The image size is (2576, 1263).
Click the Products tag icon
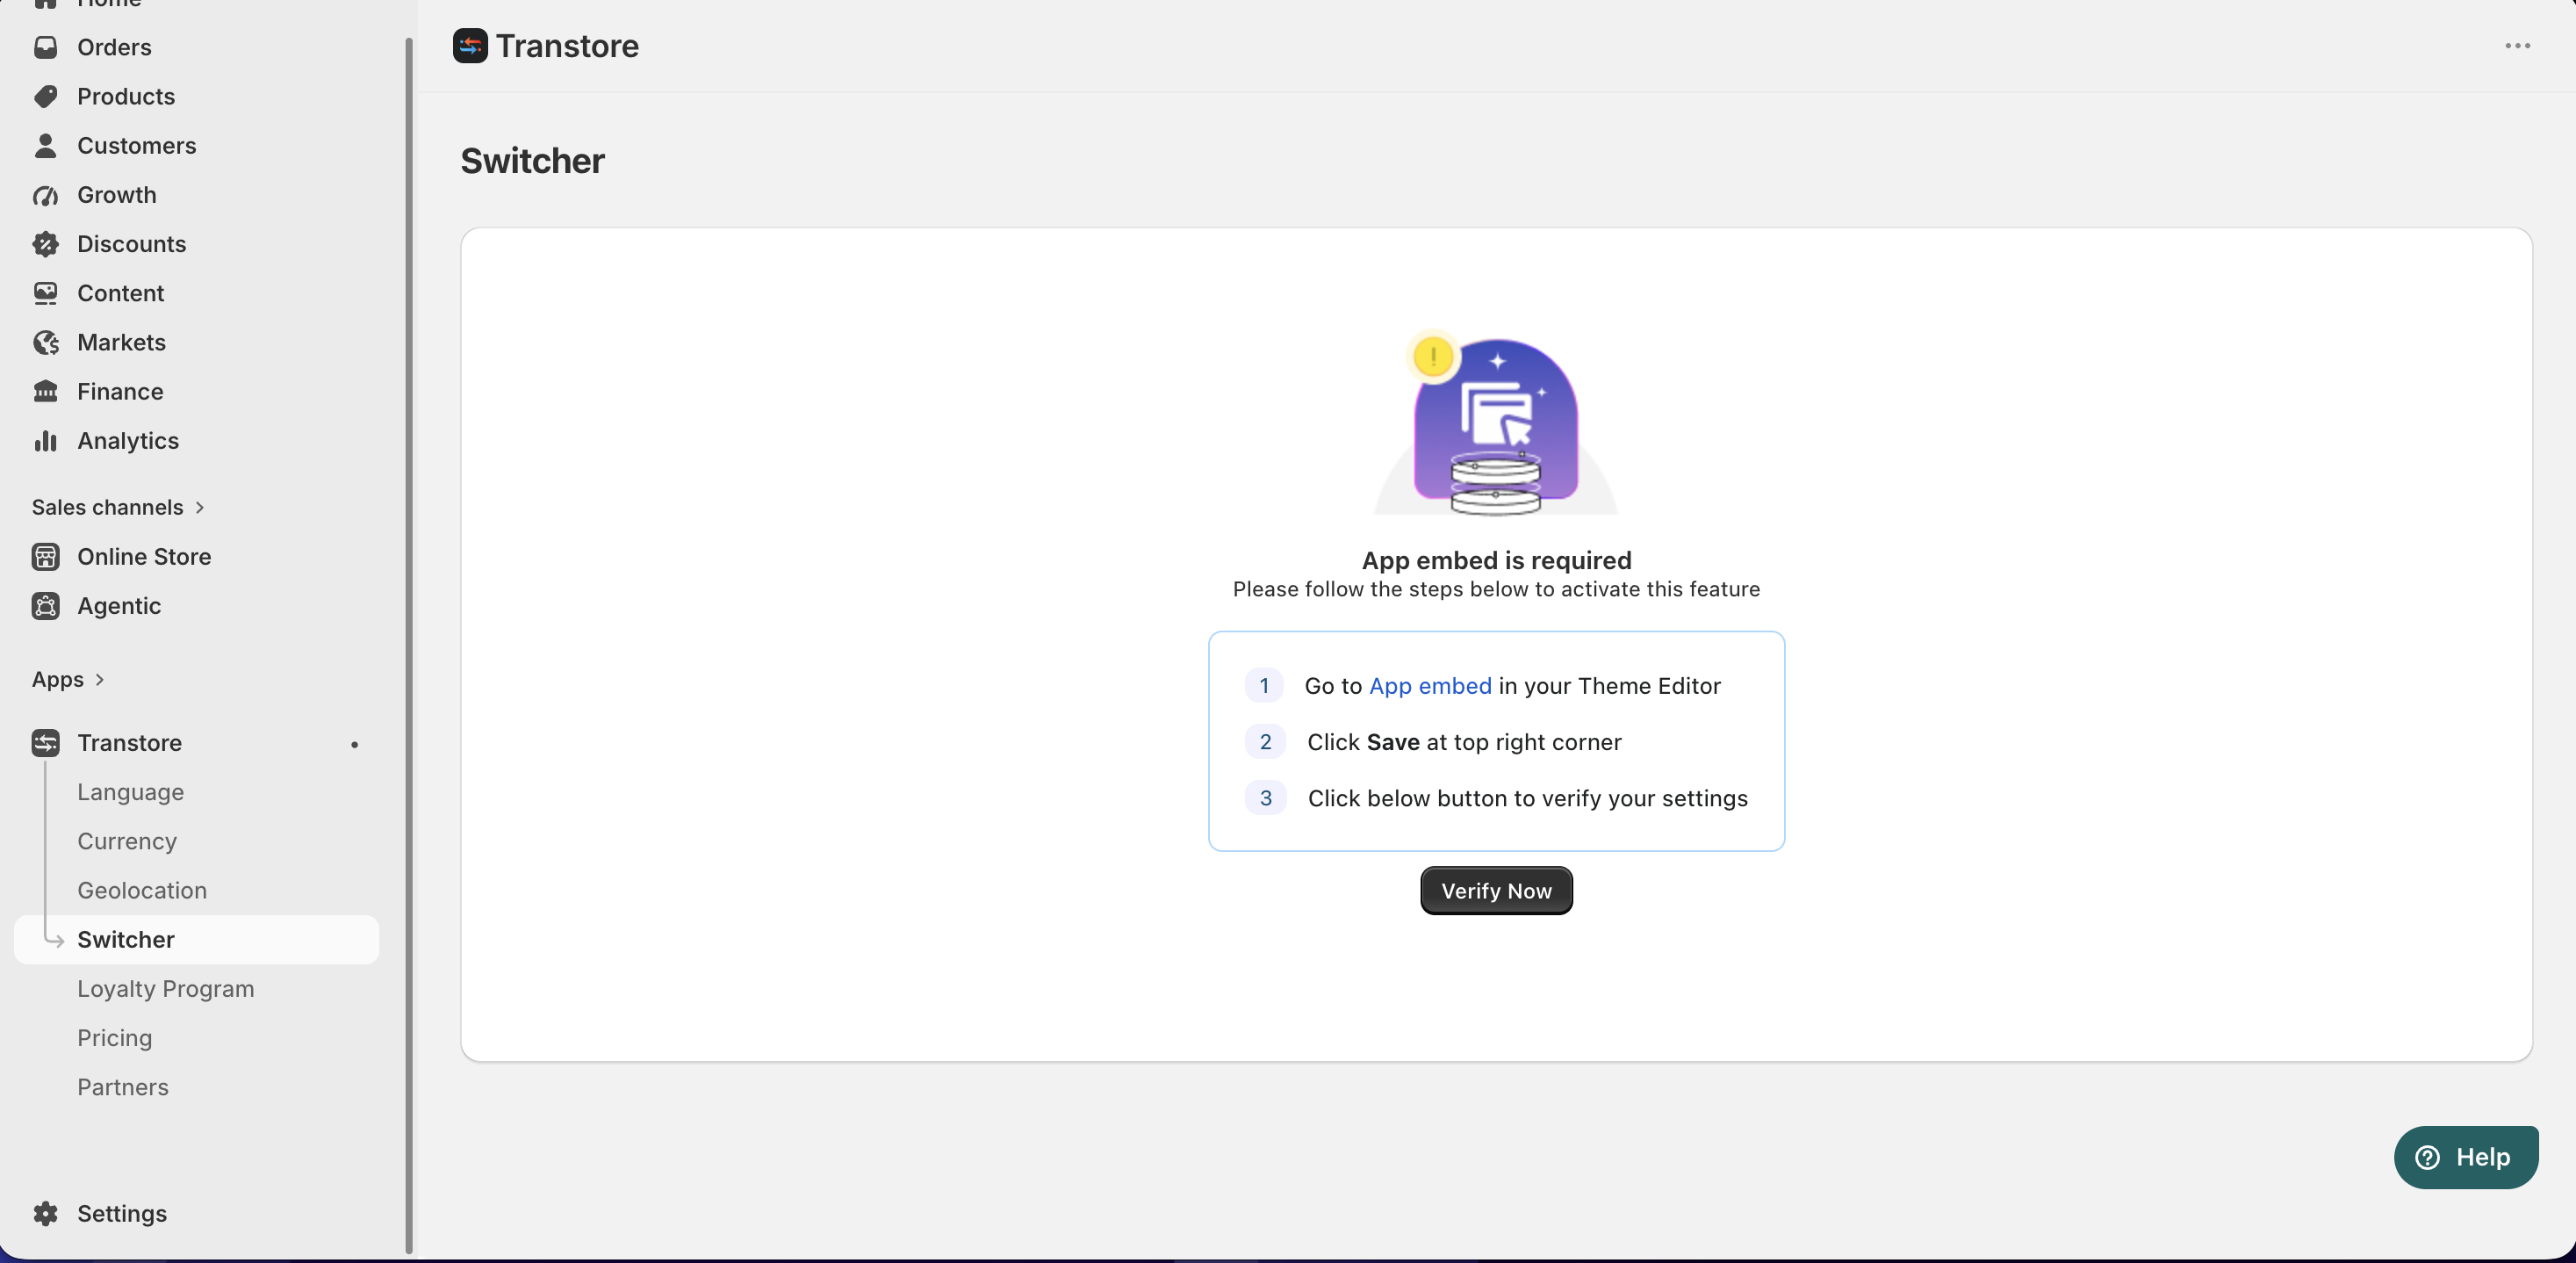pos(45,96)
